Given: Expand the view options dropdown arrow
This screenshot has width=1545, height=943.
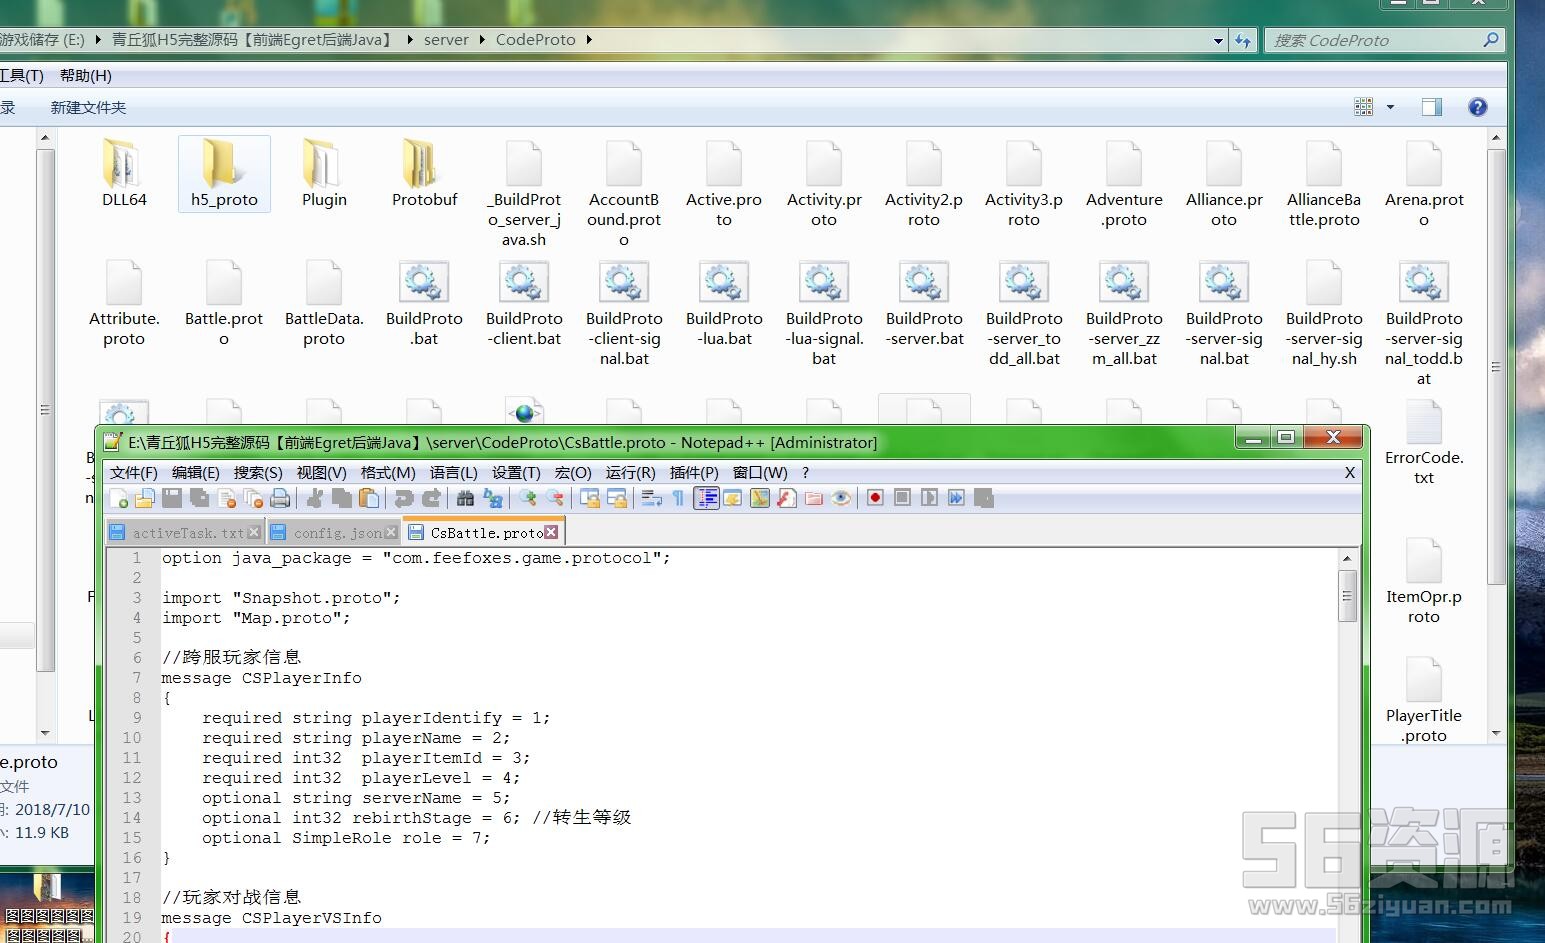Looking at the screenshot, I should (1390, 107).
